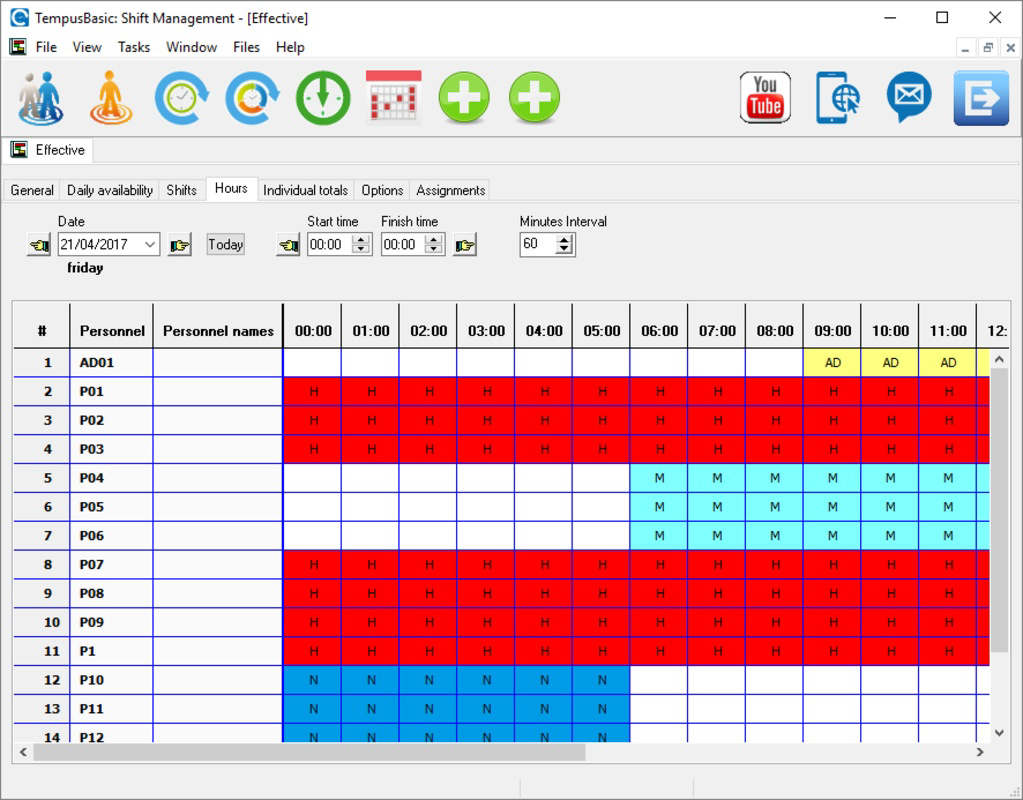Image resolution: width=1023 pixels, height=800 pixels.
Task: Click the mobile web globe icon
Action: [x=838, y=97]
